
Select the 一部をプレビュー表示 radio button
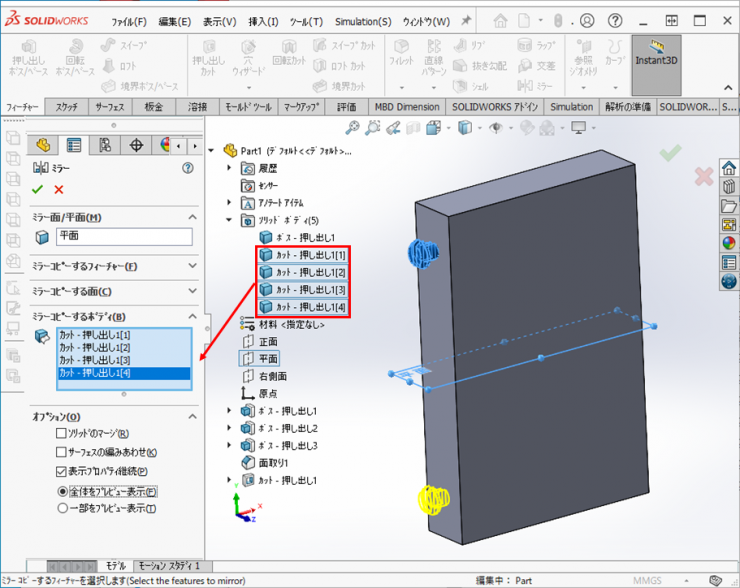tap(62, 508)
